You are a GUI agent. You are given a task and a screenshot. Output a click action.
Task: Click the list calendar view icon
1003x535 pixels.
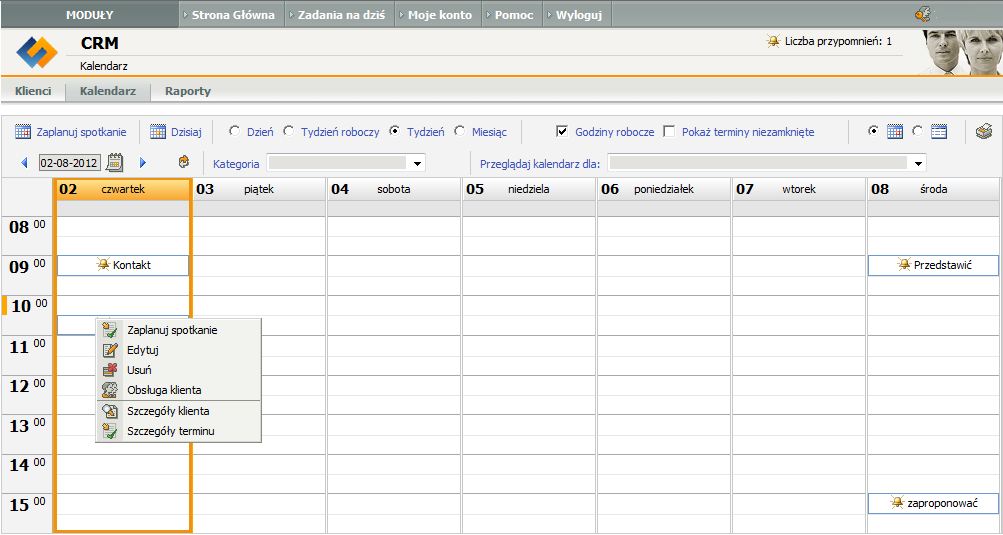coord(938,132)
